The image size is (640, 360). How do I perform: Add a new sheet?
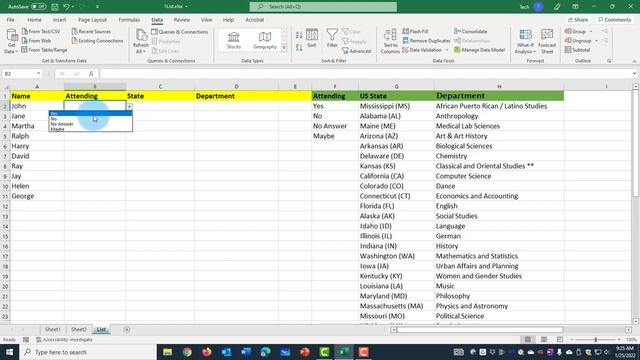(127, 329)
